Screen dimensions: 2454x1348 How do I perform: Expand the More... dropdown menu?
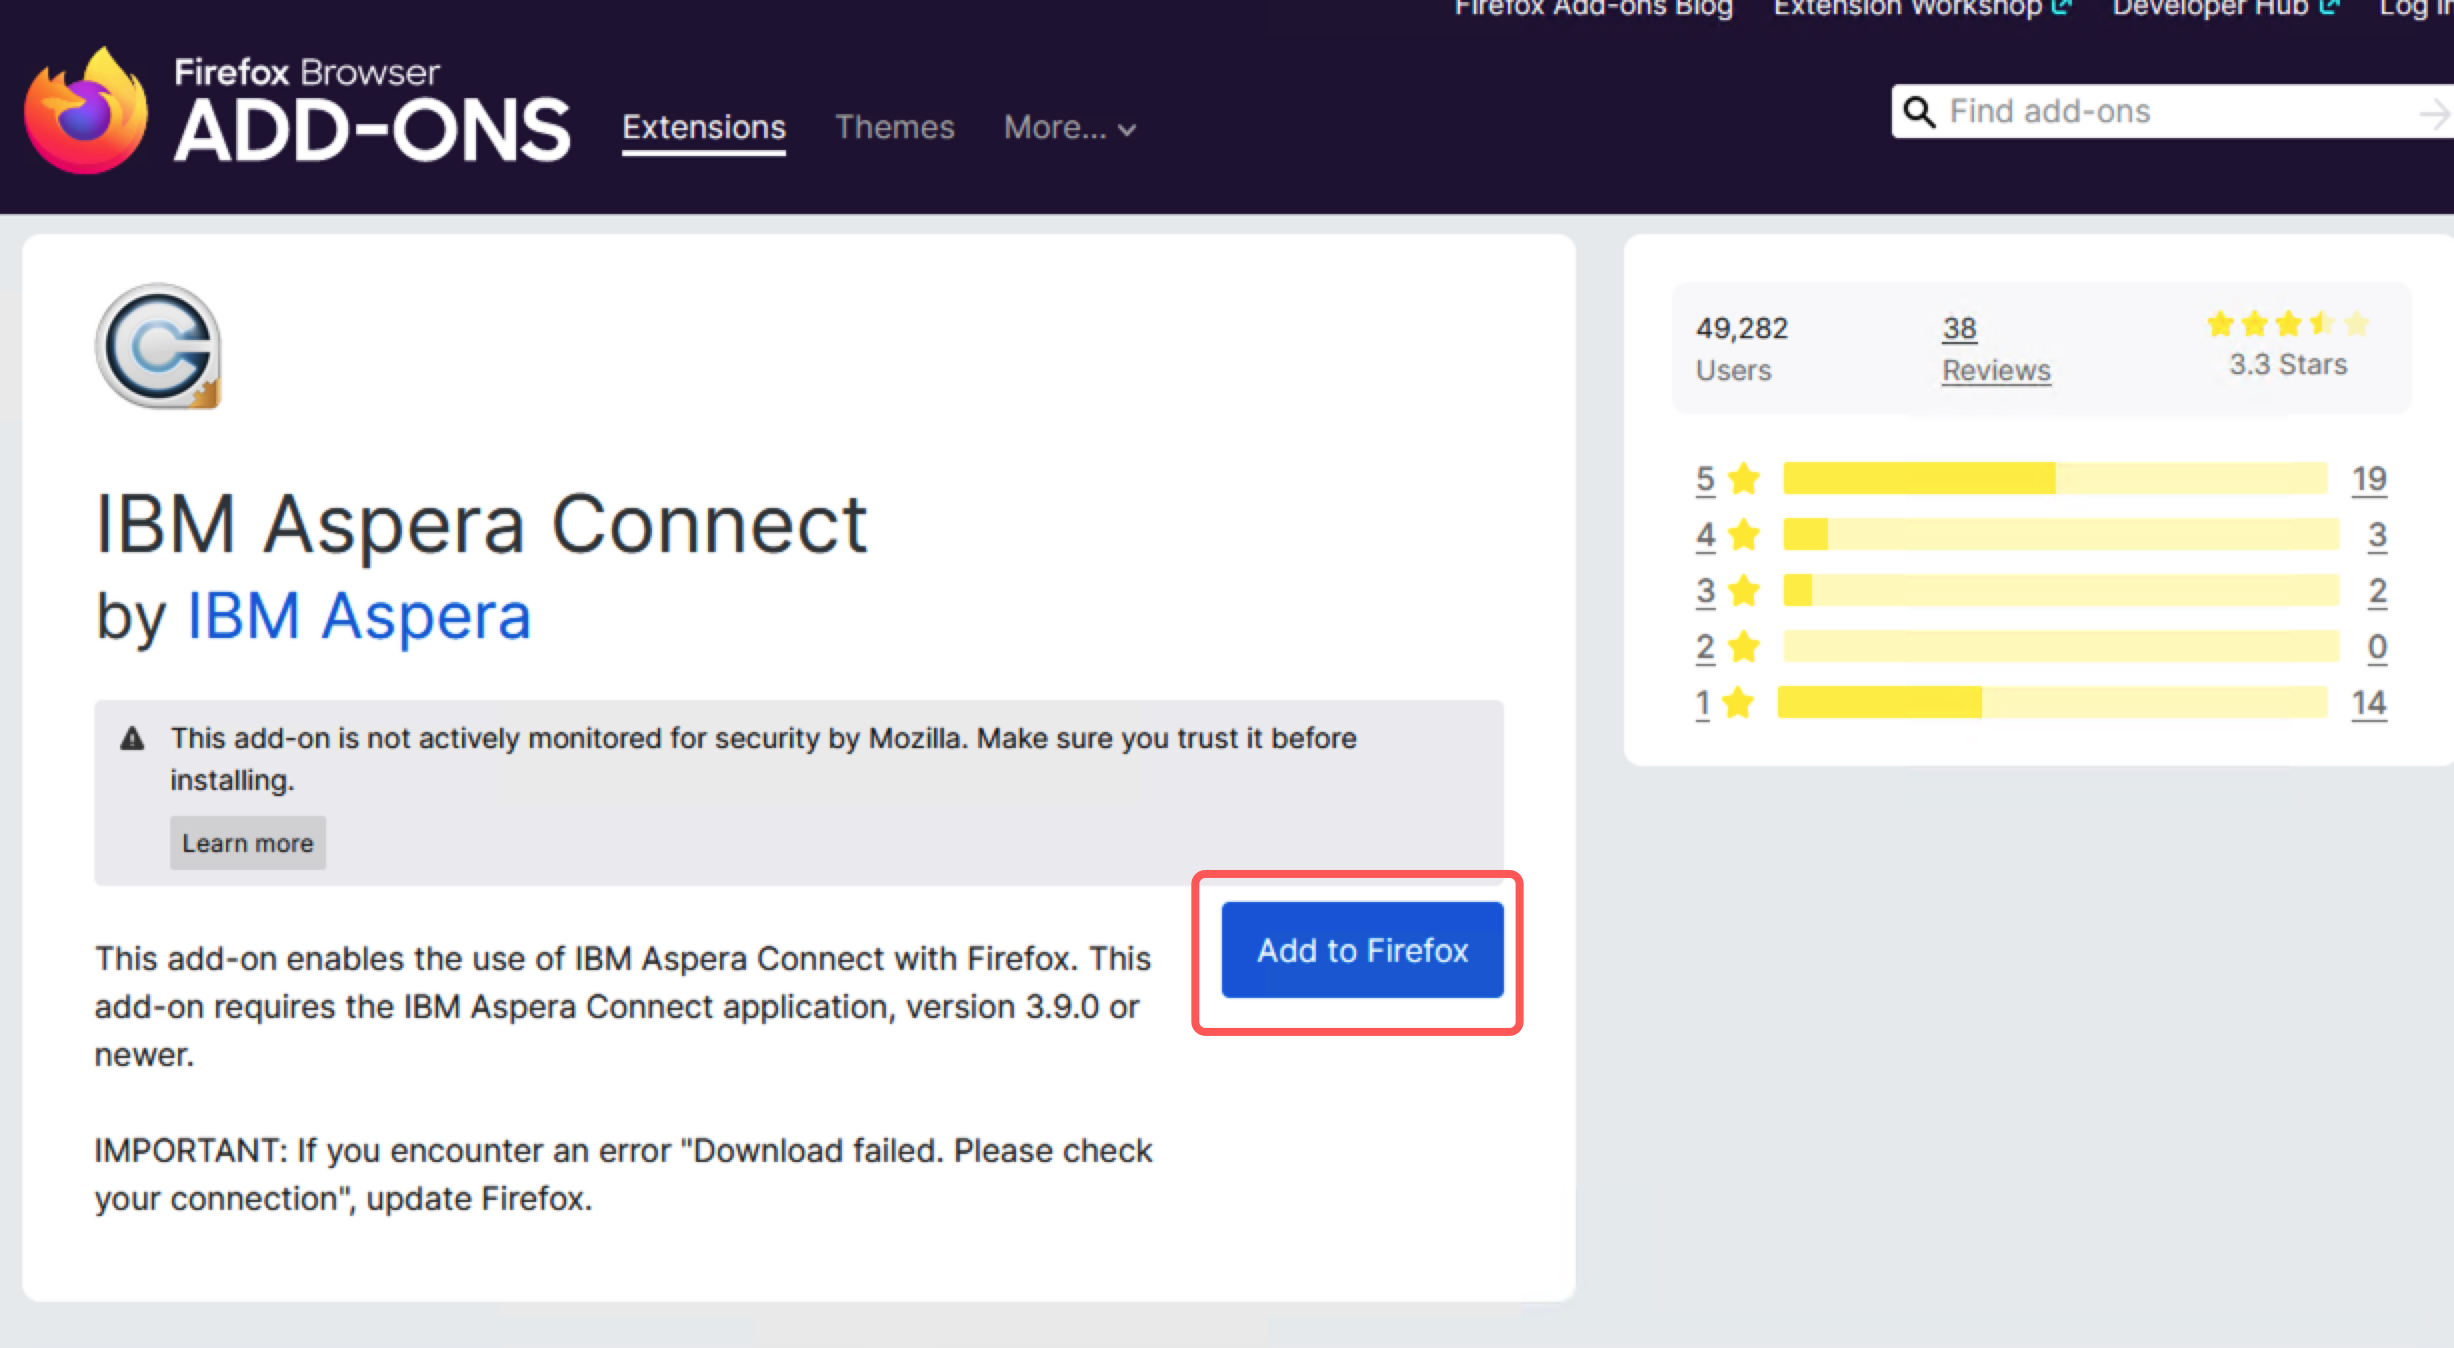tap(1070, 128)
